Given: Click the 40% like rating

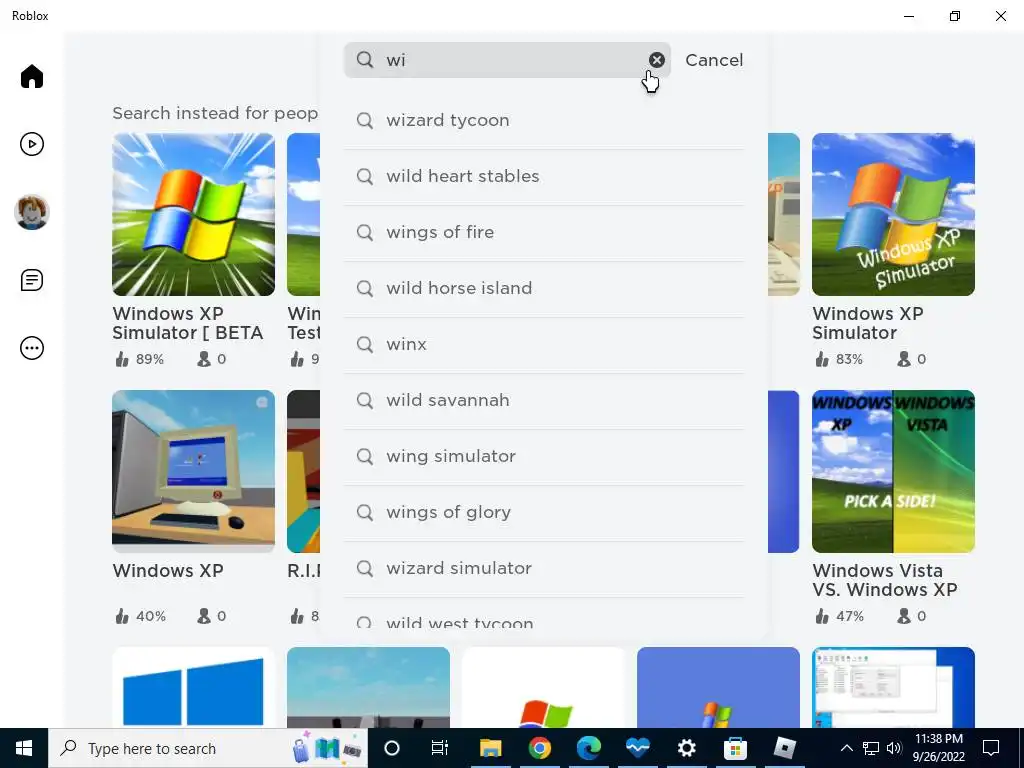Looking at the screenshot, I should (140, 616).
